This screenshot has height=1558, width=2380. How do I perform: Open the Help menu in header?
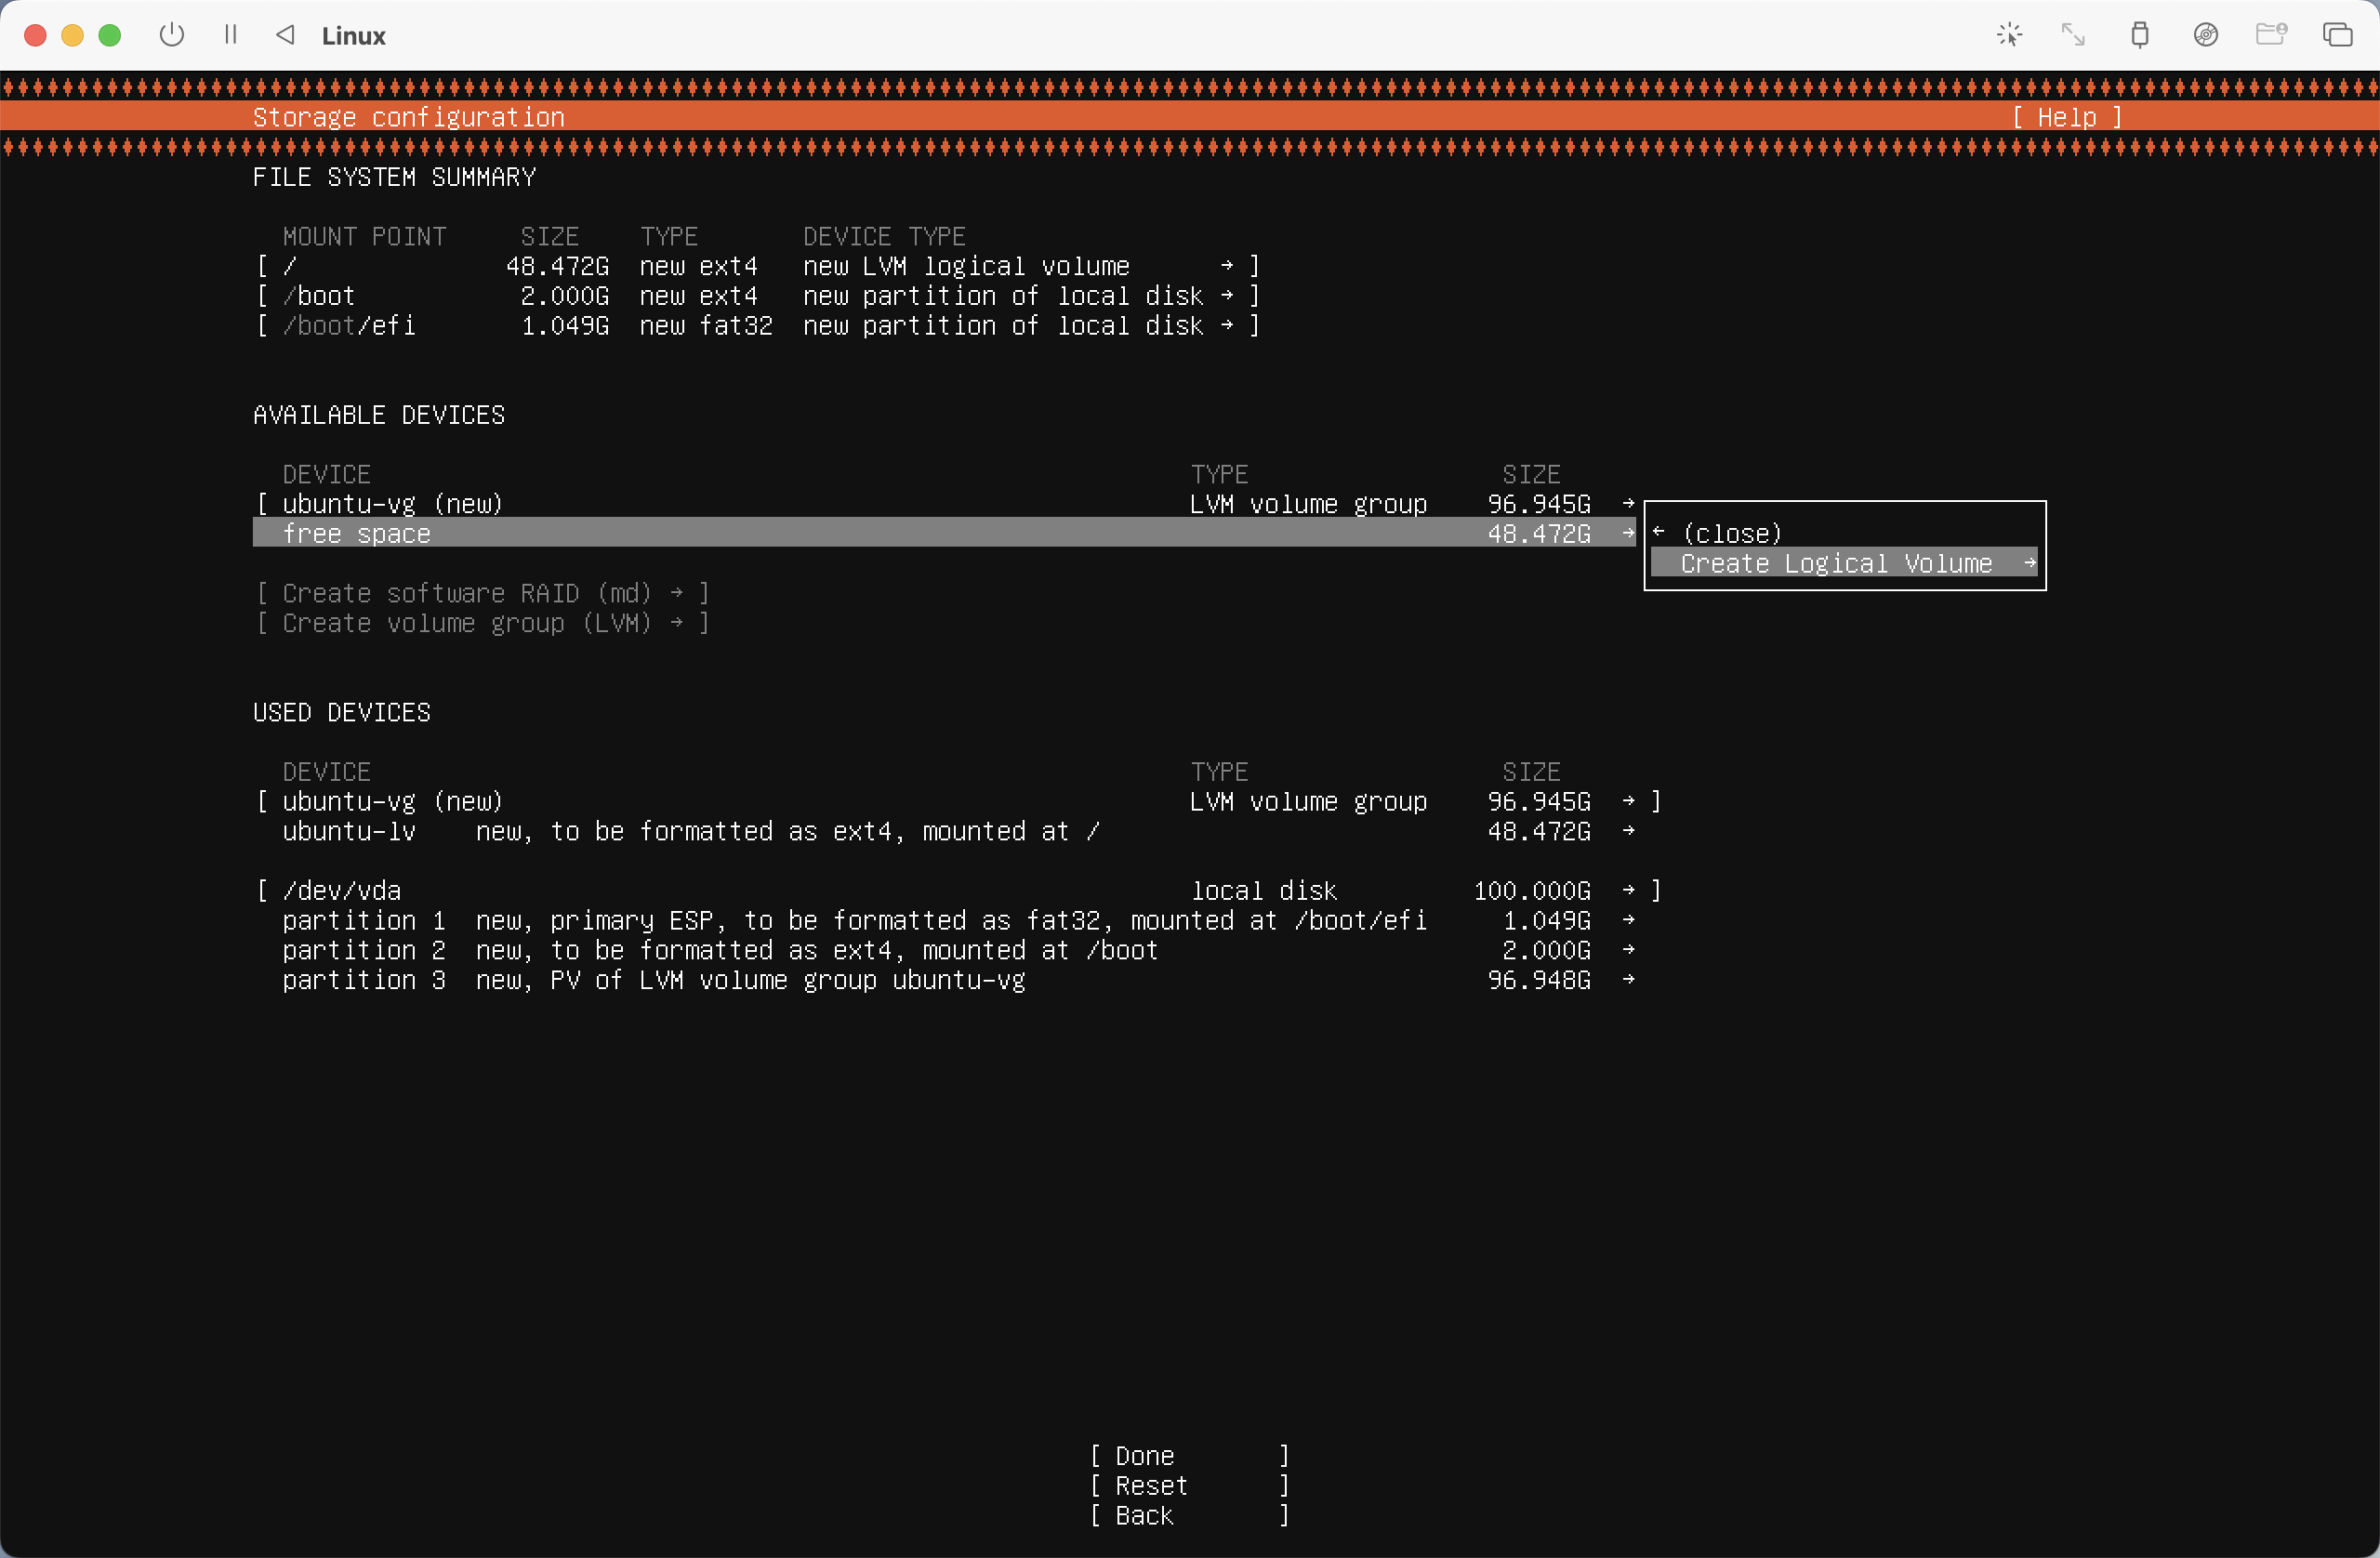click(x=2066, y=118)
